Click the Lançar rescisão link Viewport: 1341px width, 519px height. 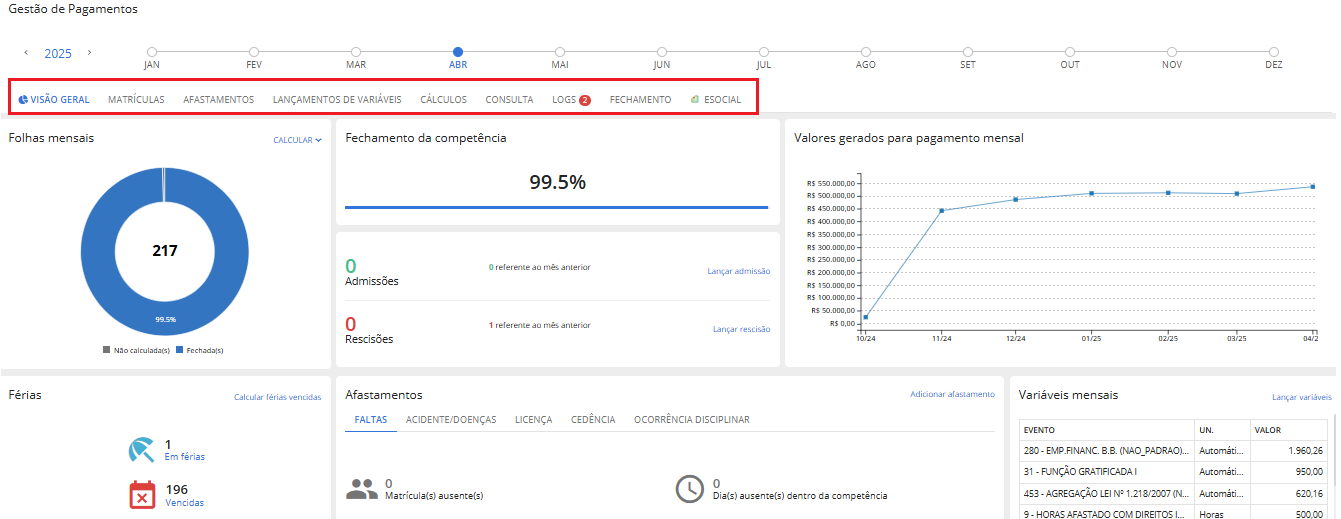[x=741, y=329]
